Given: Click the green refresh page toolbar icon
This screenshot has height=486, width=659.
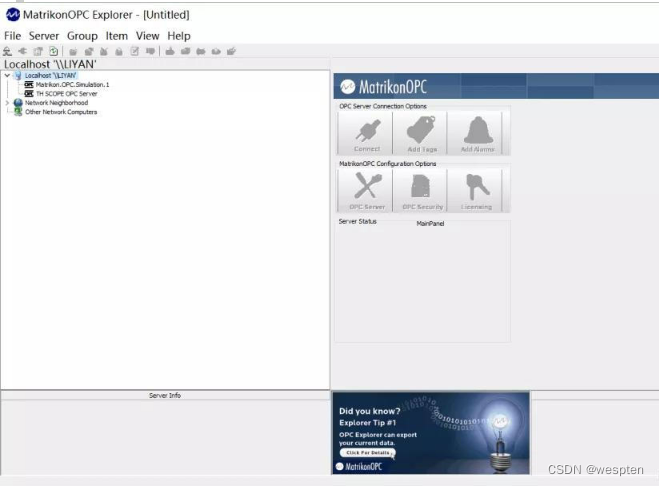Looking at the screenshot, I should pos(53,51).
